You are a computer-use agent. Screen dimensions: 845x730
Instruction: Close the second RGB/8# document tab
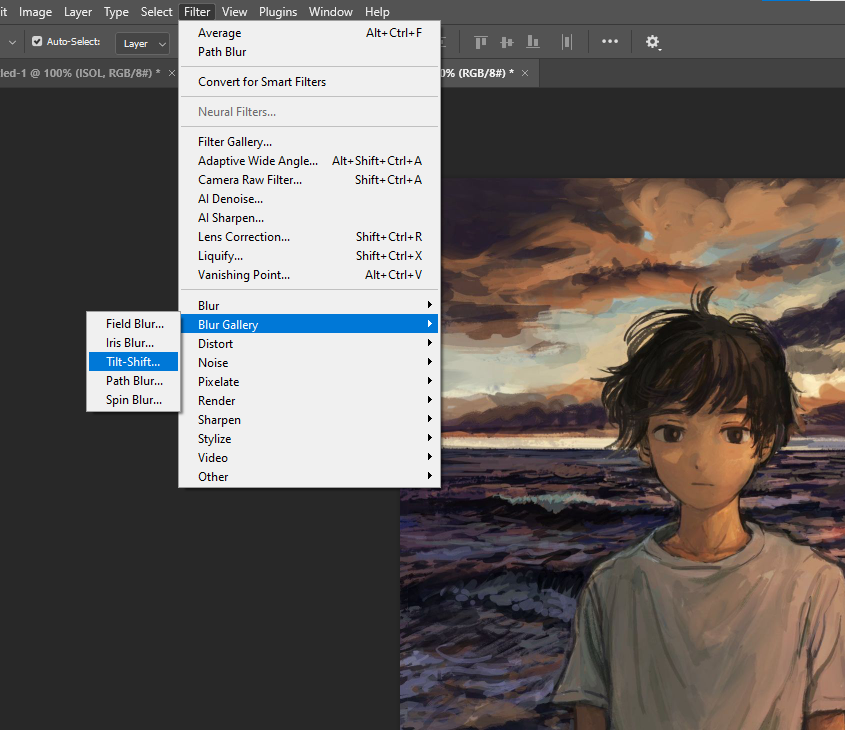(x=525, y=73)
